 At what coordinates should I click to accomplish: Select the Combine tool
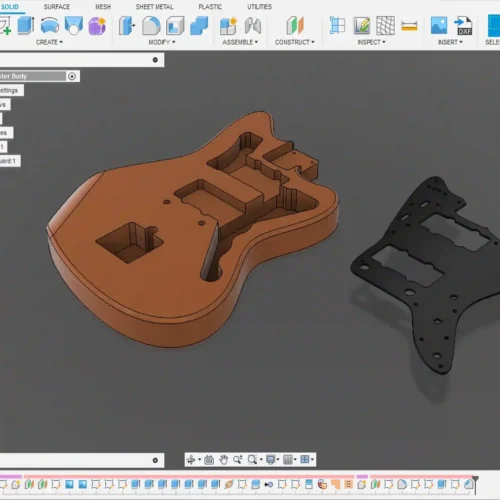pyautogui.click(x=199, y=25)
